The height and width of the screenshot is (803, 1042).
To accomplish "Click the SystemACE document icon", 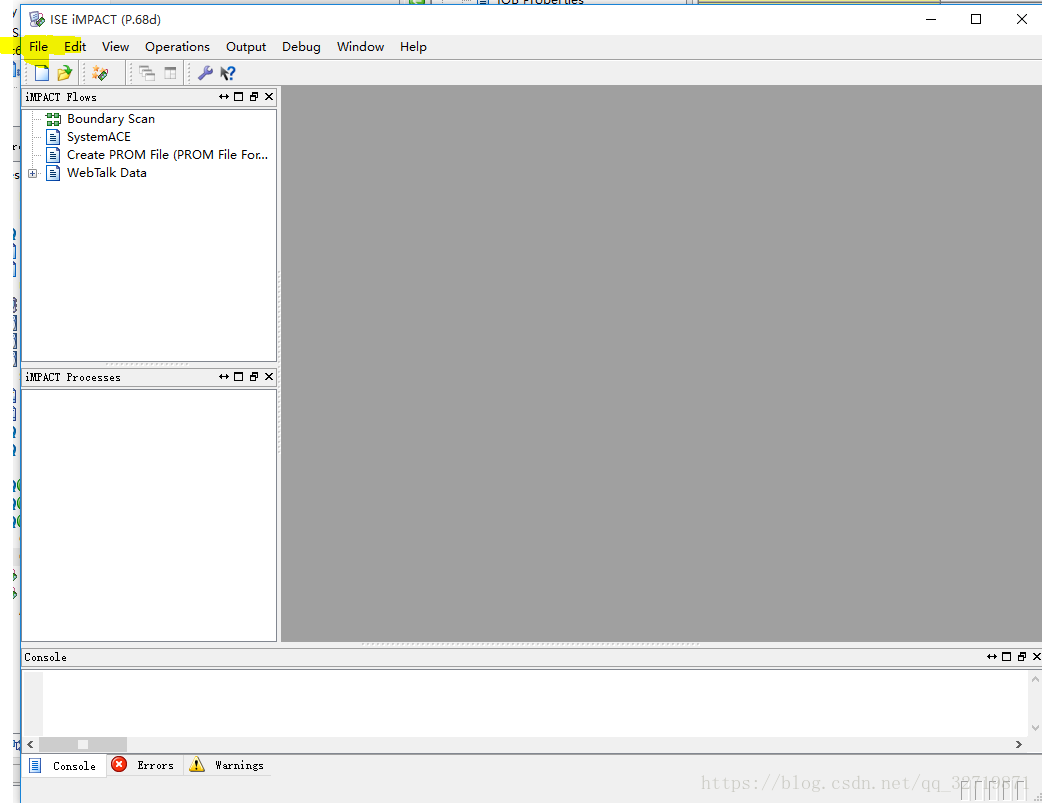I will click(x=53, y=137).
